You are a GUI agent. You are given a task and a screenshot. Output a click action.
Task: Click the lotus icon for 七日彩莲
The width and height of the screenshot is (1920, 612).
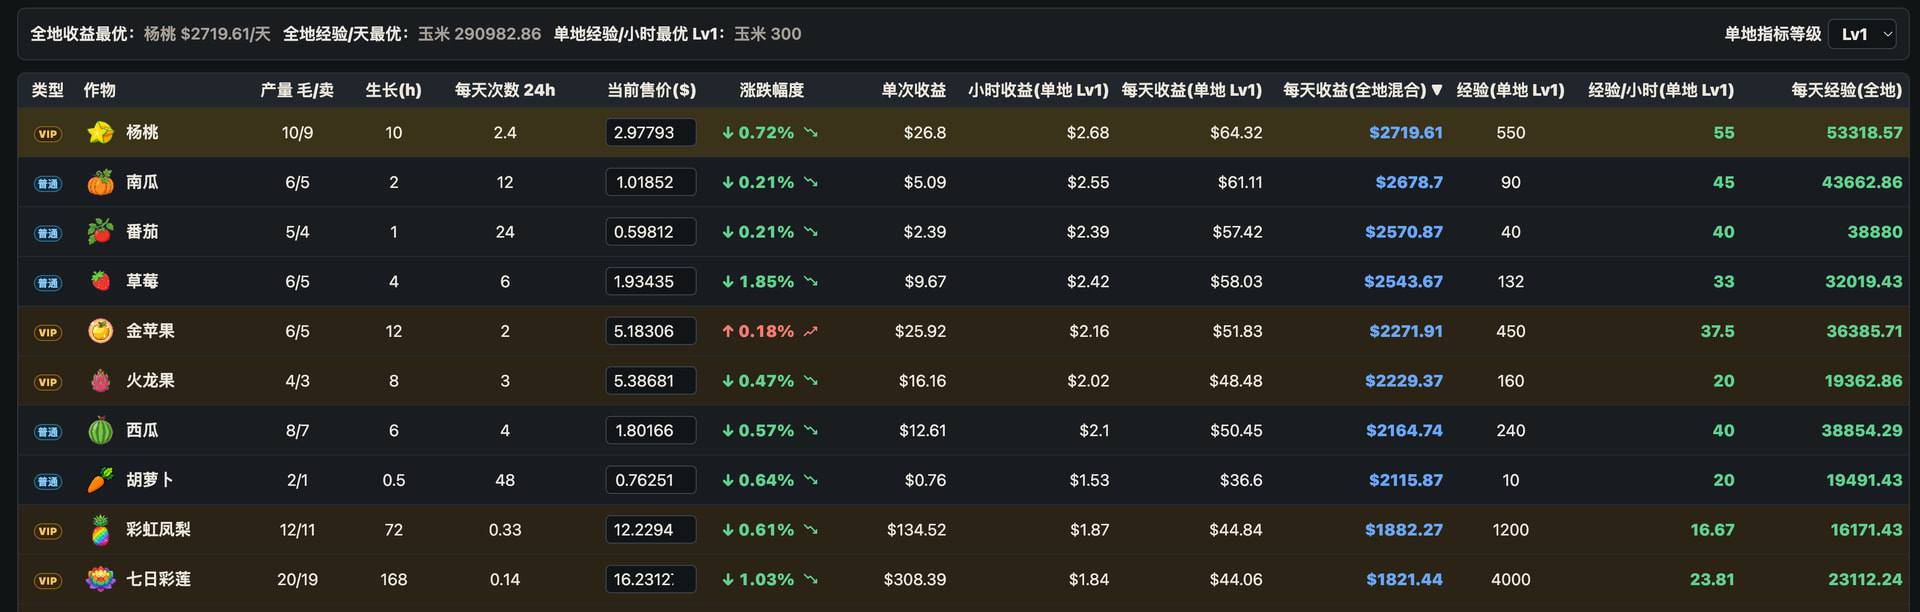[x=100, y=579]
